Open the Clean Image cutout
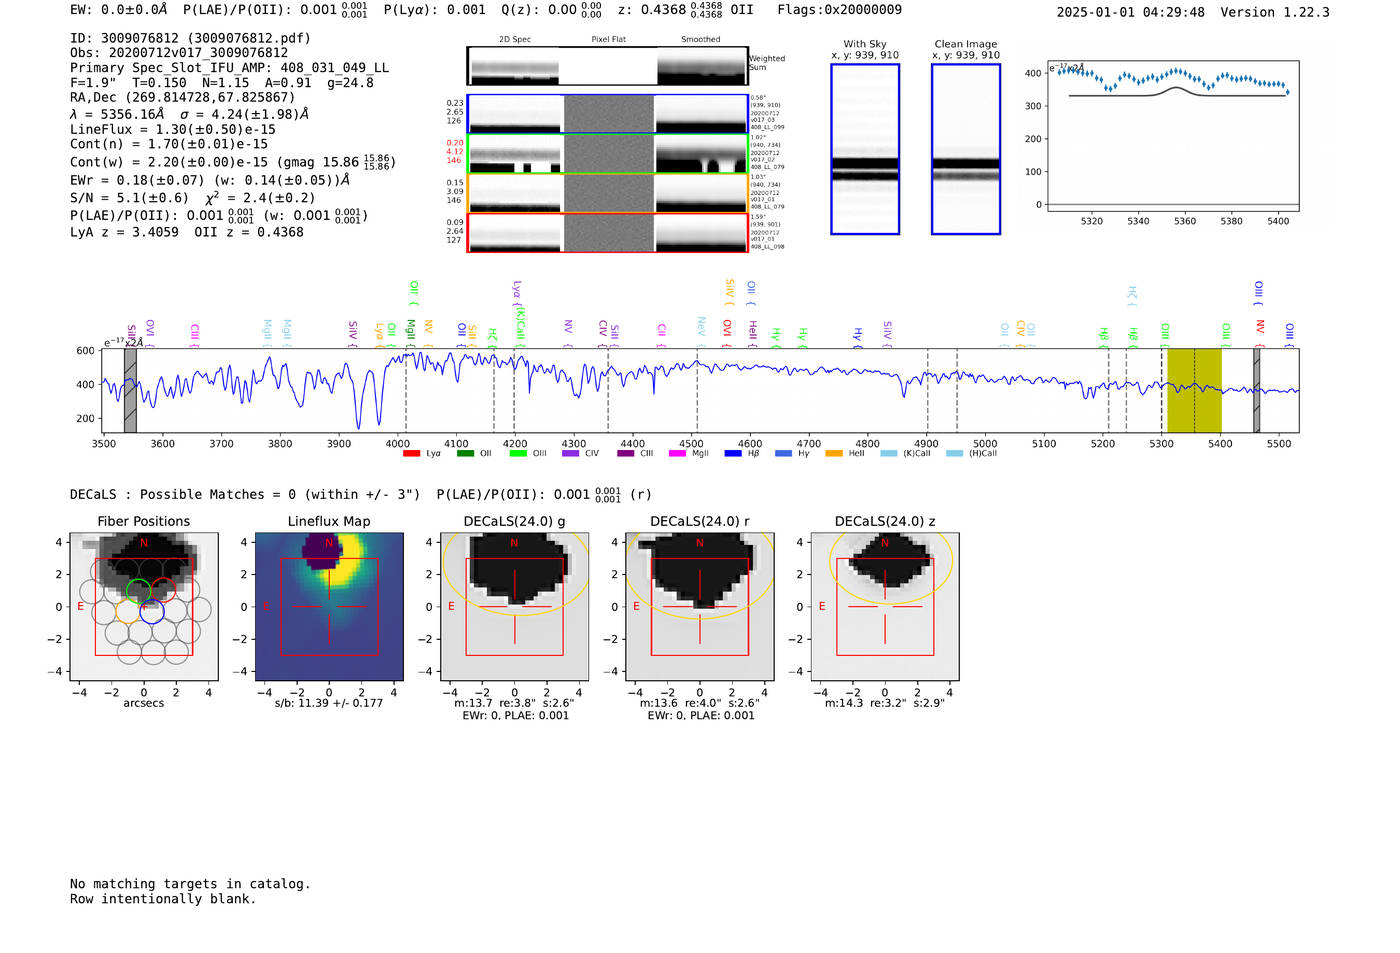The image size is (1400, 953). (x=966, y=149)
